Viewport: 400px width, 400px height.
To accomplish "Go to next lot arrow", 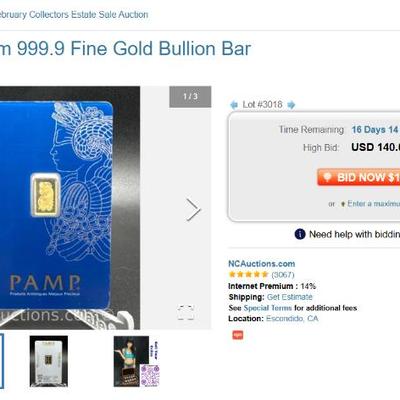I will tap(291, 105).
